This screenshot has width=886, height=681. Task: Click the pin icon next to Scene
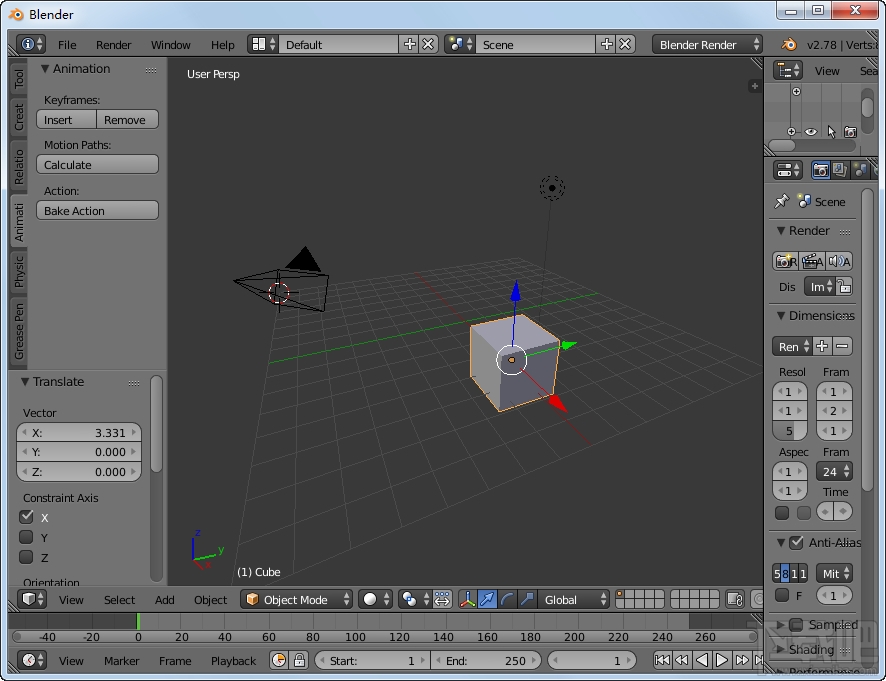pyautogui.click(x=781, y=202)
